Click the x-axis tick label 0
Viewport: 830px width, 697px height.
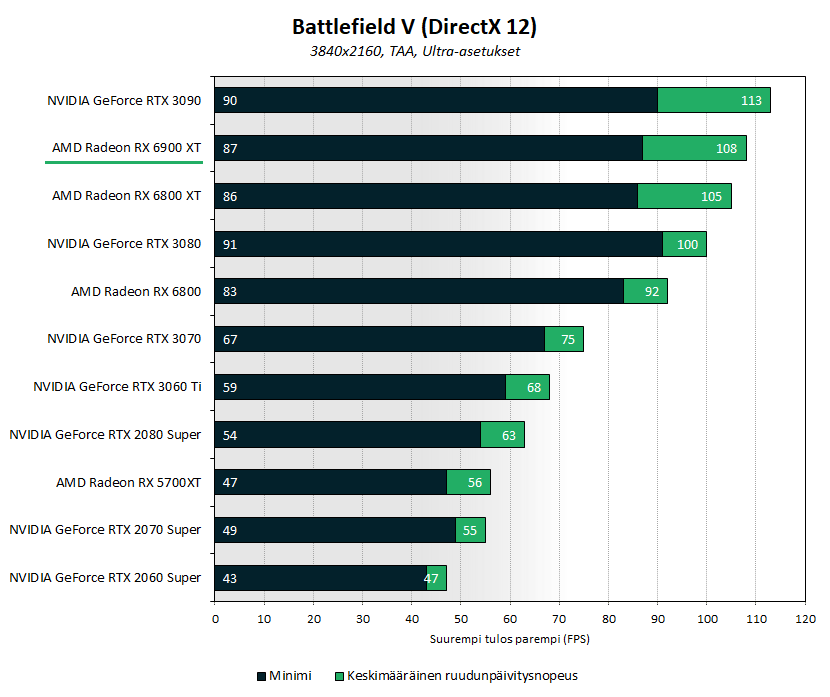215,619
